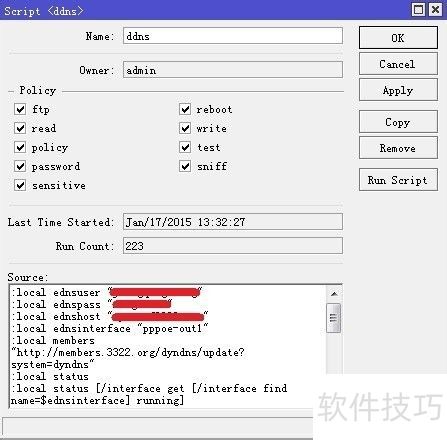Disable the sniff policy checkbox
Screen dimensions: 447x440
pos(185,166)
